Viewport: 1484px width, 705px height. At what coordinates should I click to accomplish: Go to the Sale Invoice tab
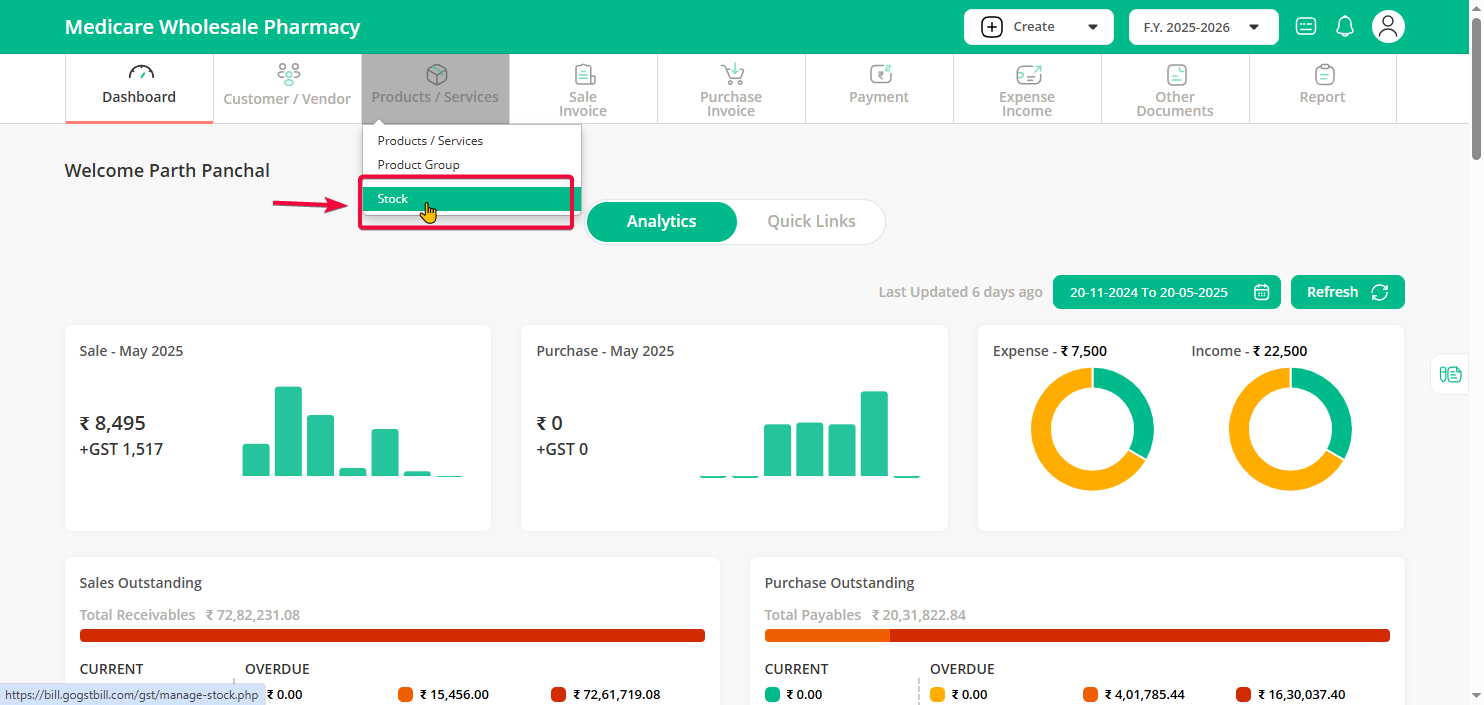pos(583,88)
